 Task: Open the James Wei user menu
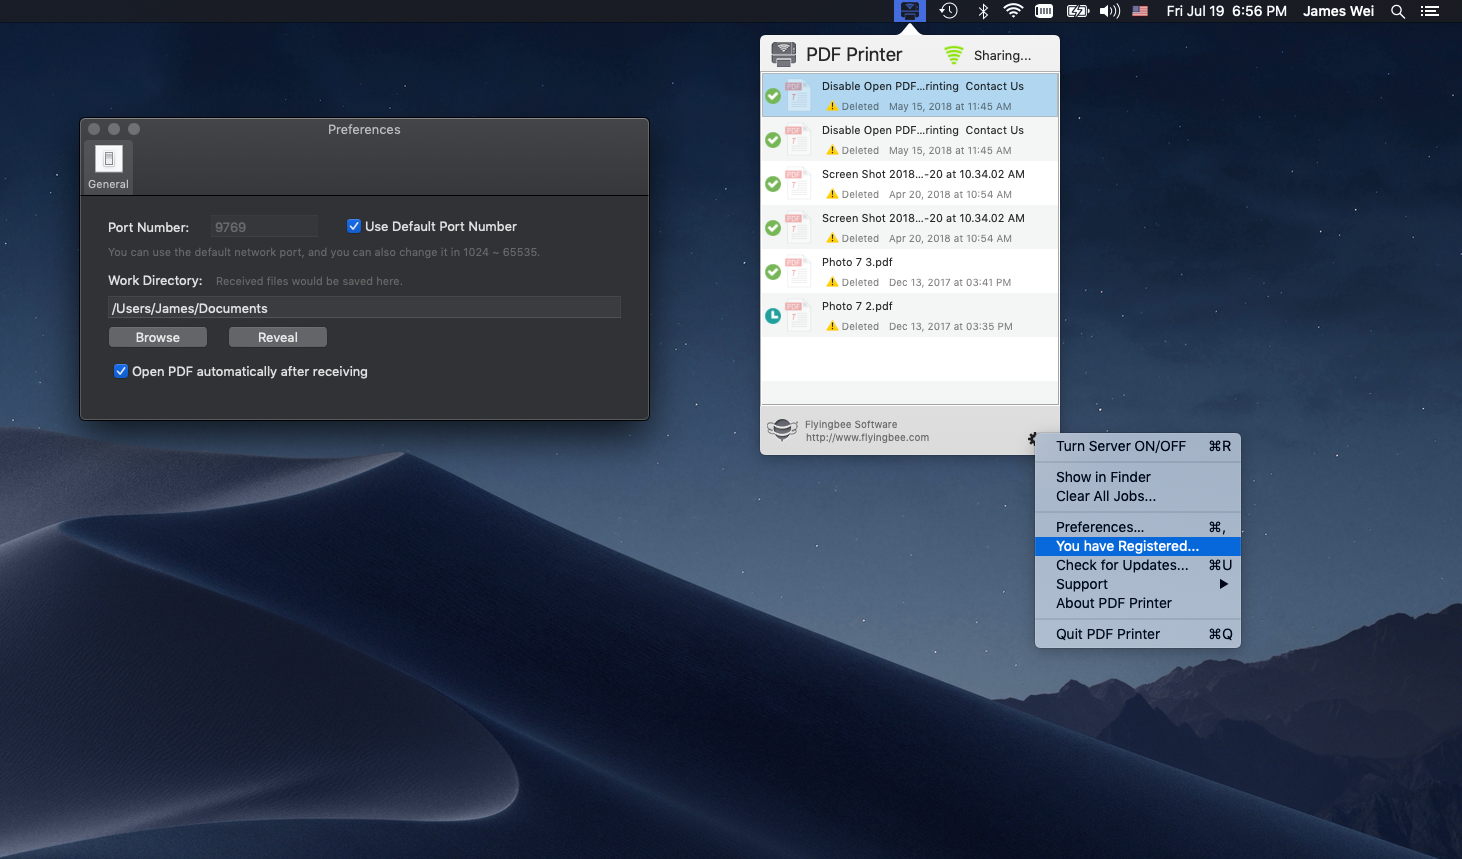(x=1338, y=11)
